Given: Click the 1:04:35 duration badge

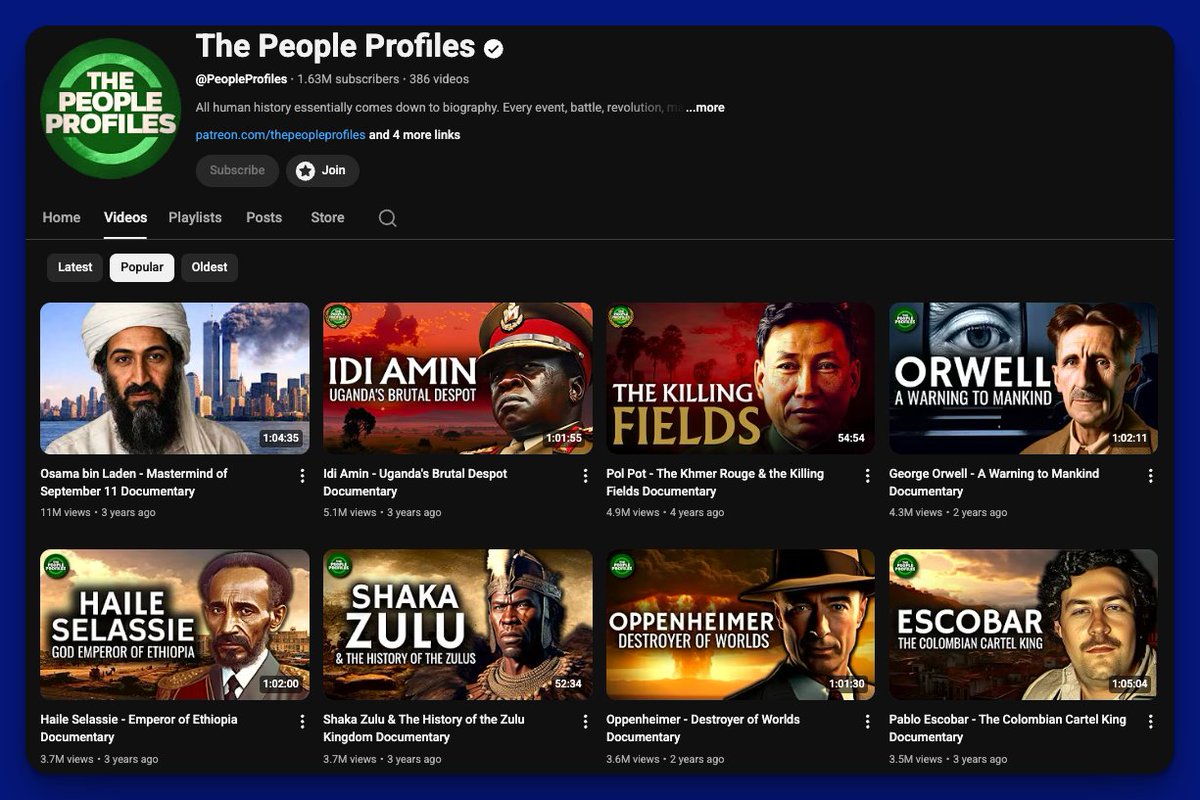Looking at the screenshot, I should pos(281,438).
